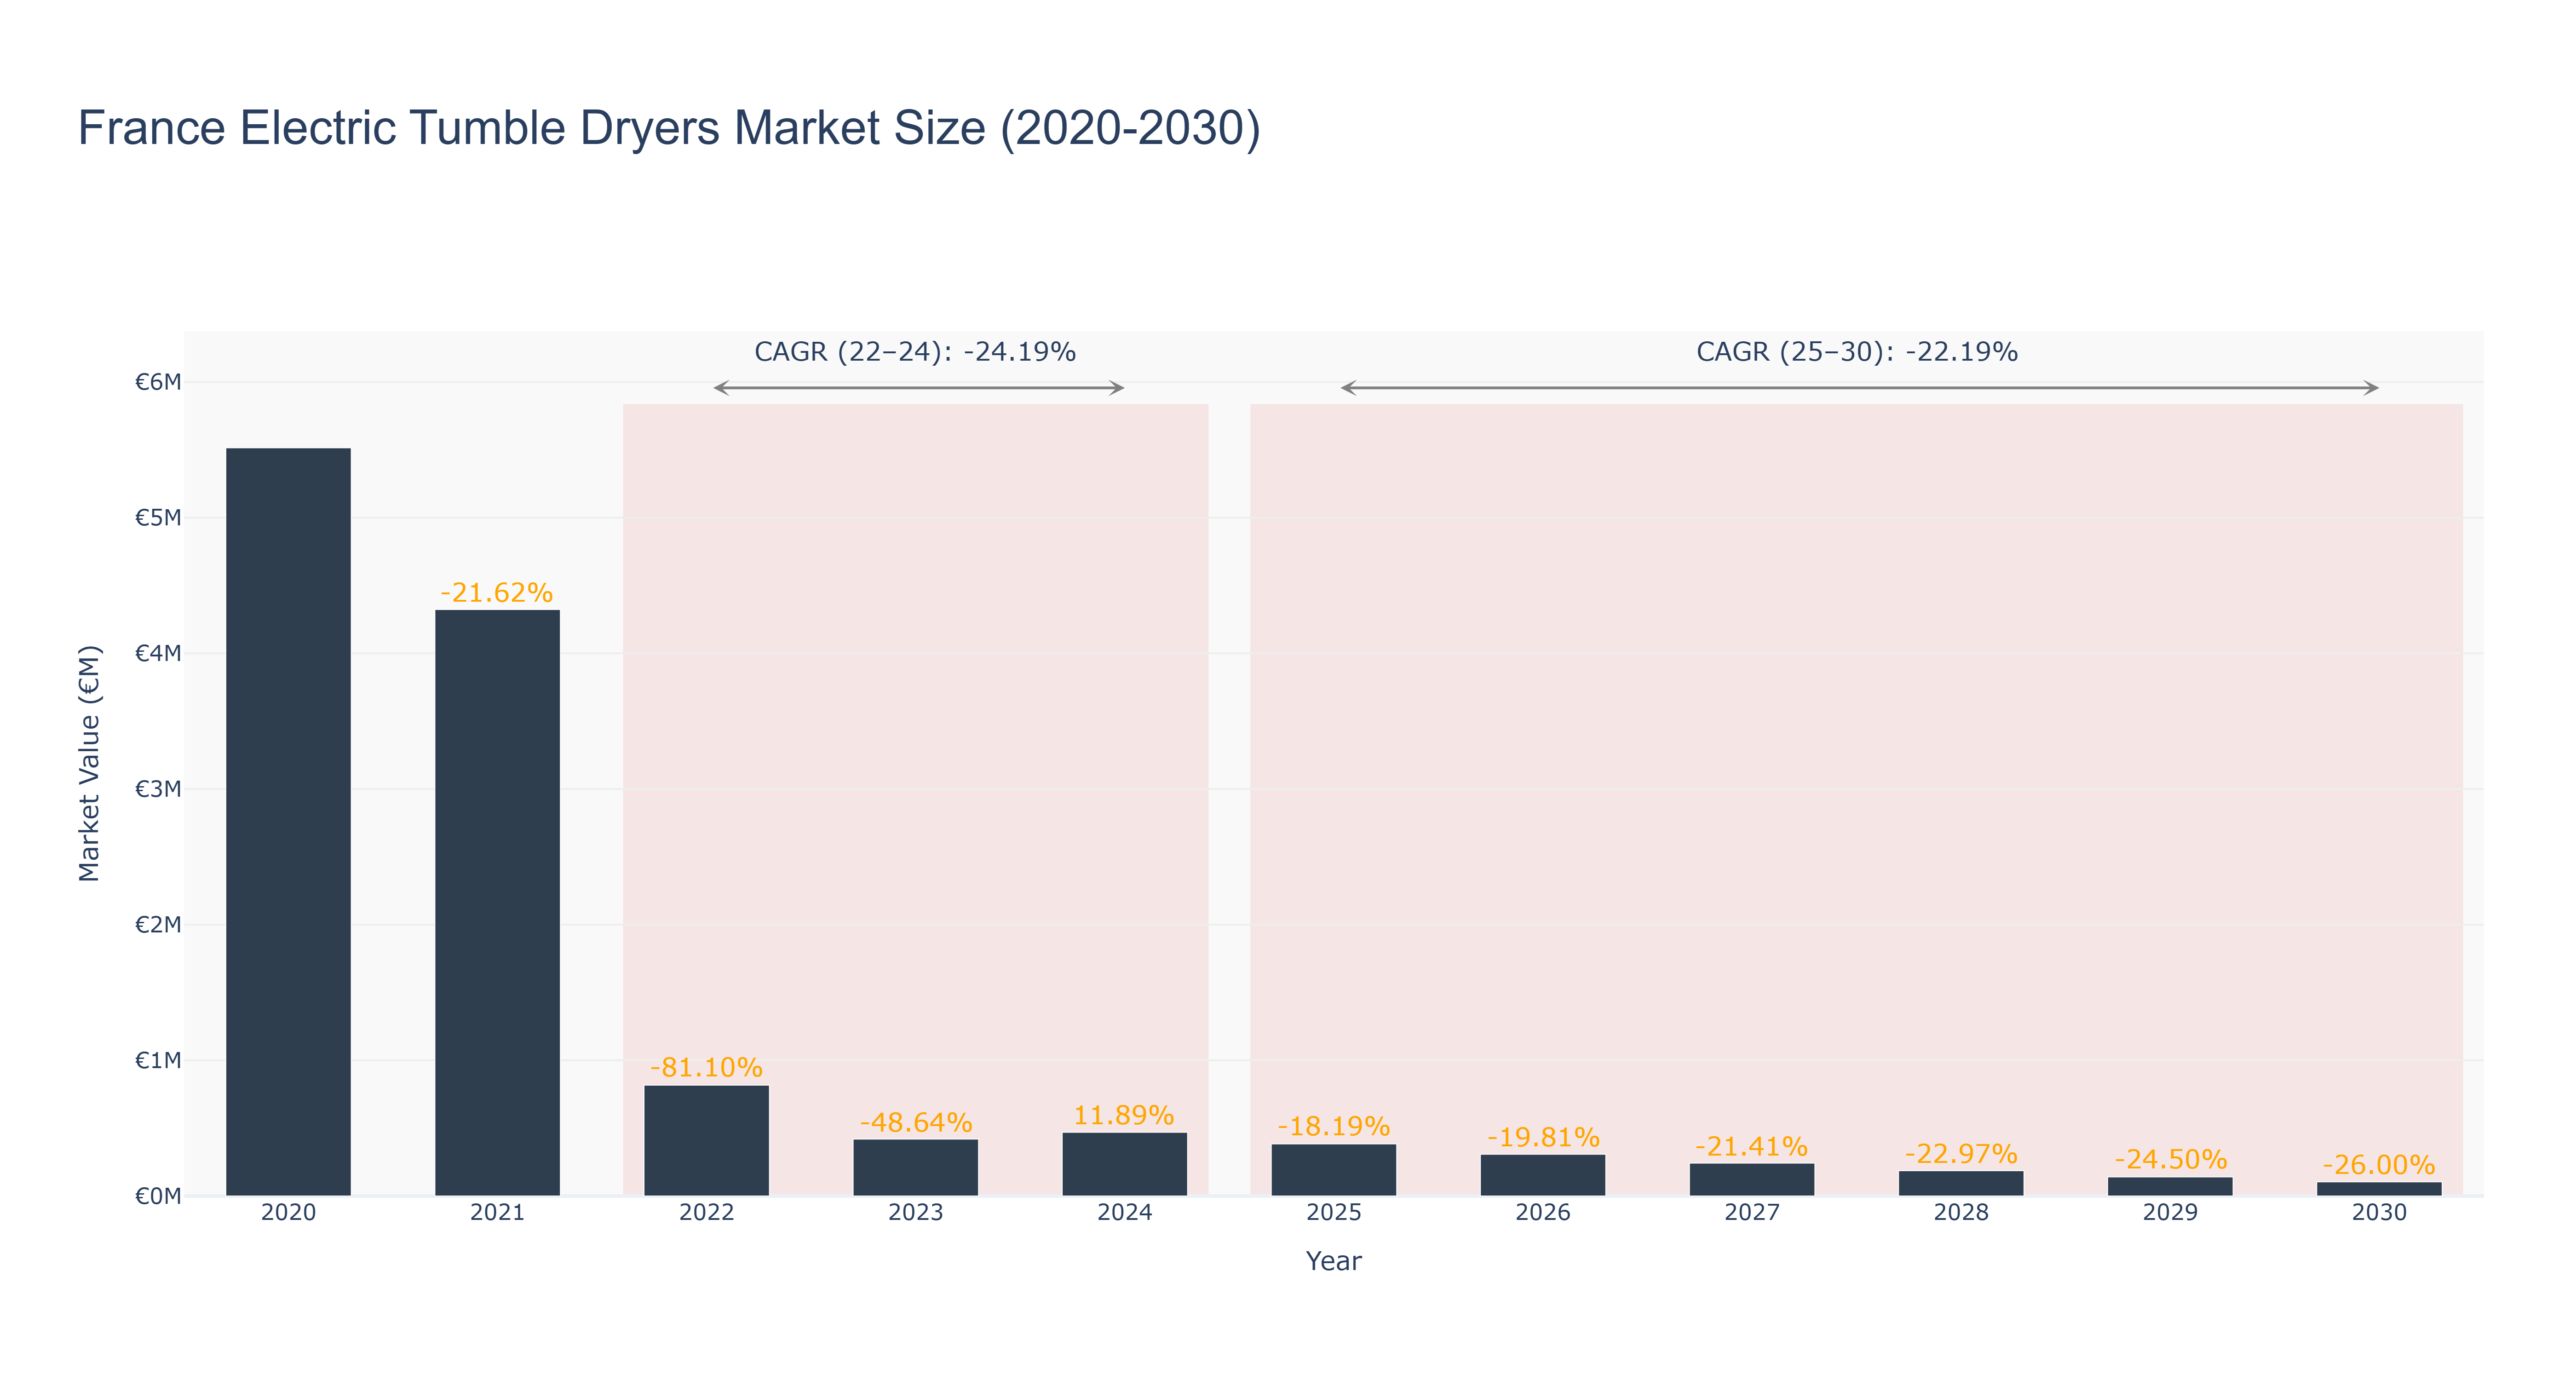Click the 'CAGR (25–30): -22.19%' annotation
2576x1380 pixels.
1857,352
